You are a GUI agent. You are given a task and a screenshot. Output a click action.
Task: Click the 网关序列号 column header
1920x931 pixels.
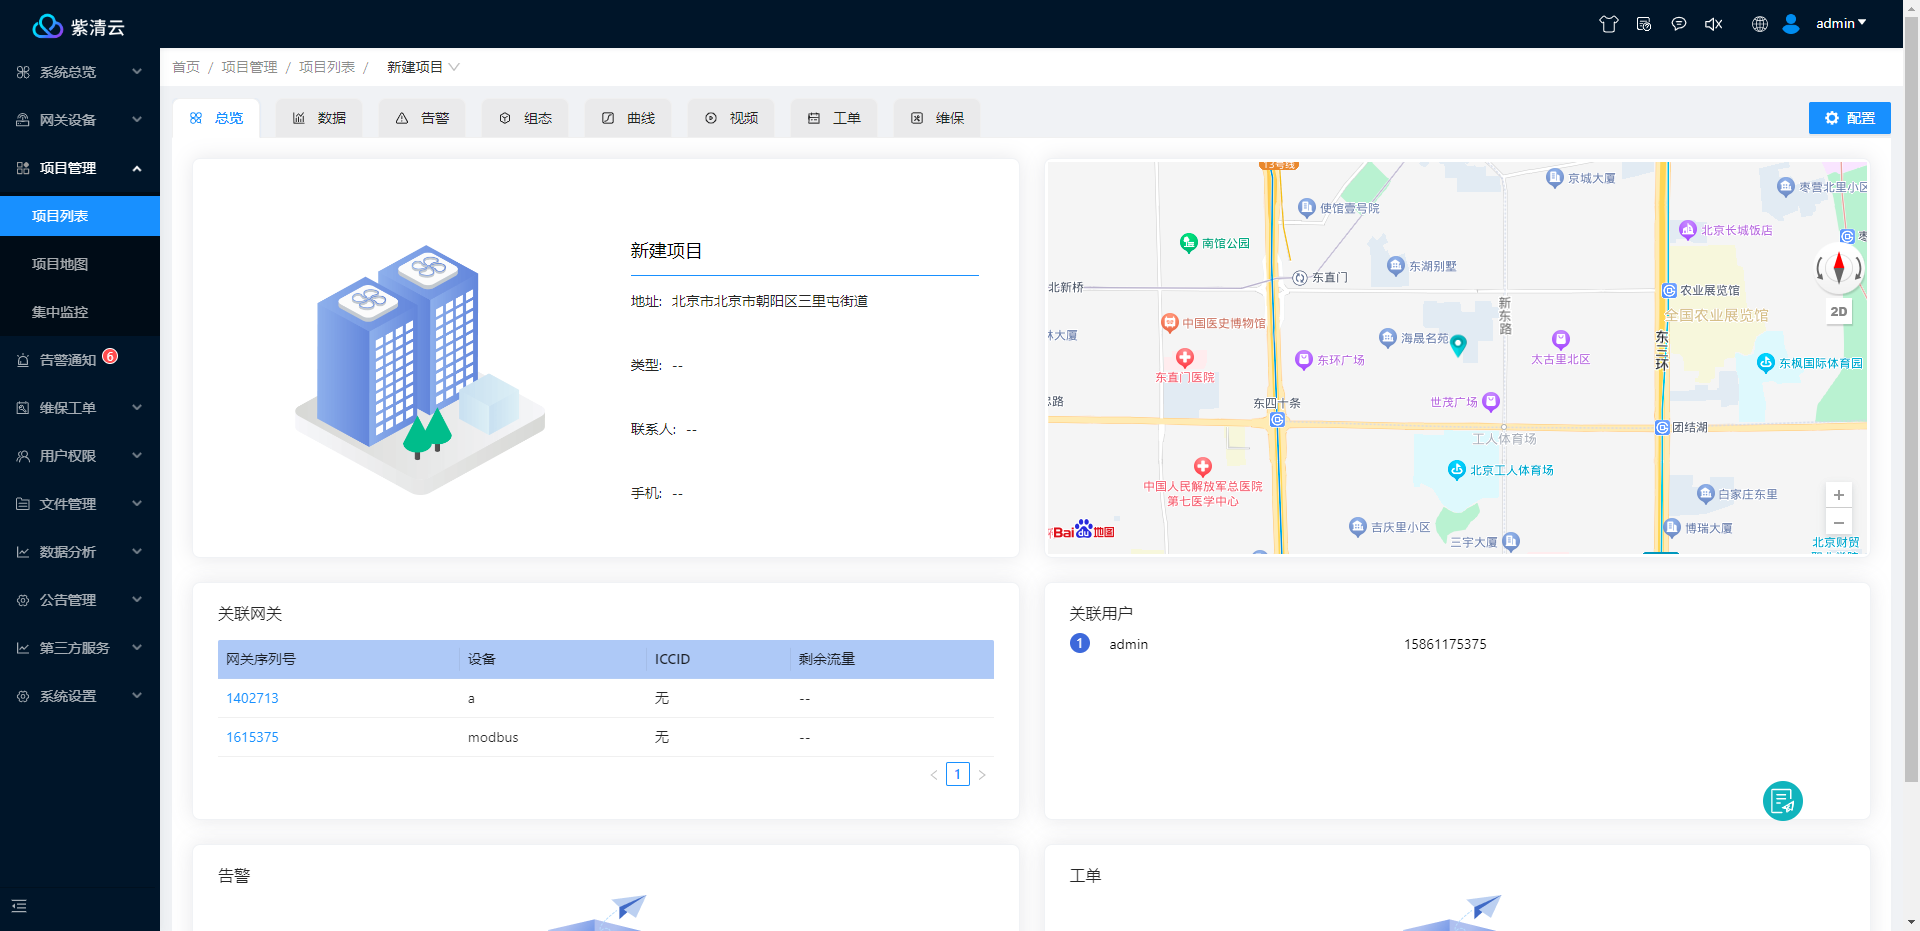pyautogui.click(x=339, y=659)
